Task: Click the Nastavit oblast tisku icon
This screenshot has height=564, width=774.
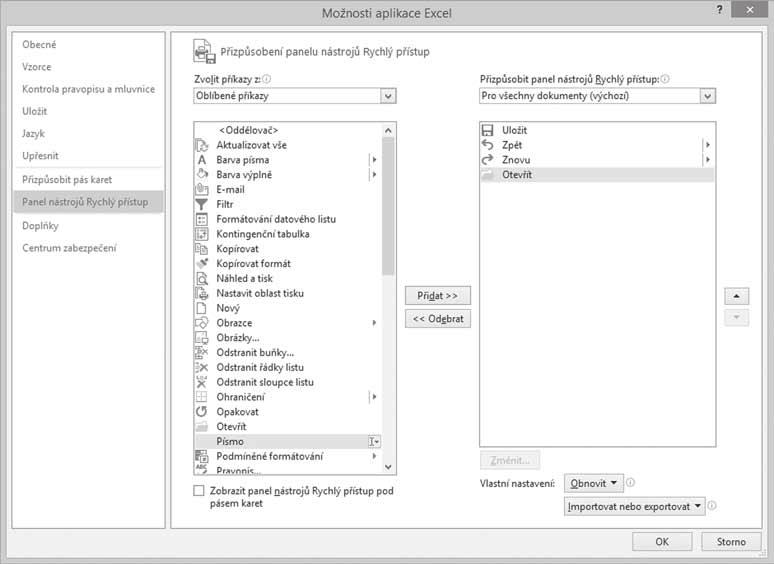Action: 202,293
